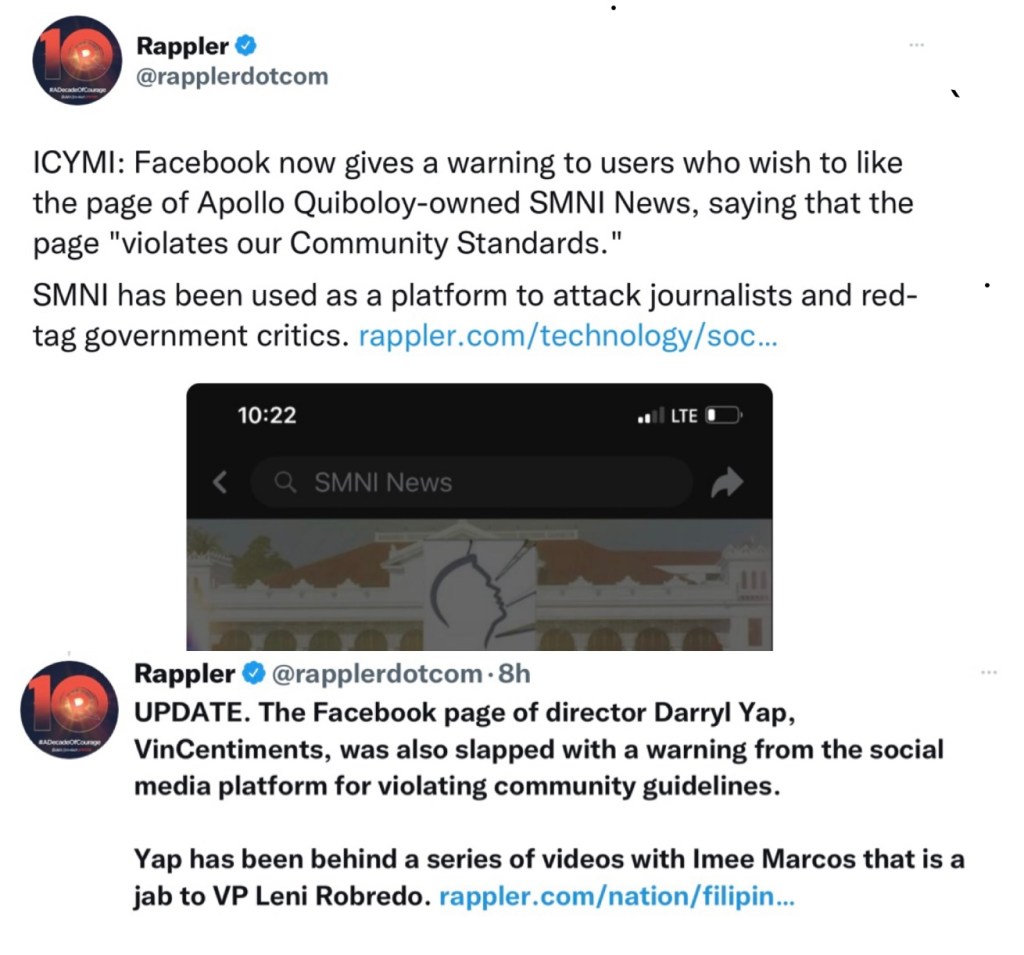The height and width of the screenshot is (955, 1024).
Task: Click the SMNI News search field
Action: click(x=470, y=483)
